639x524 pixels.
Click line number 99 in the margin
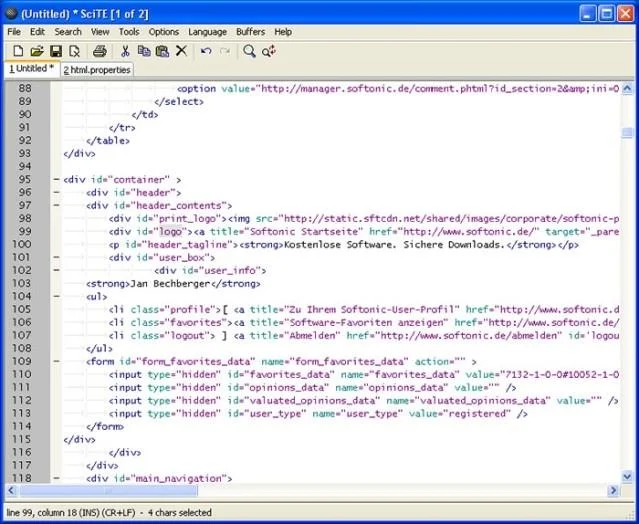coord(25,231)
